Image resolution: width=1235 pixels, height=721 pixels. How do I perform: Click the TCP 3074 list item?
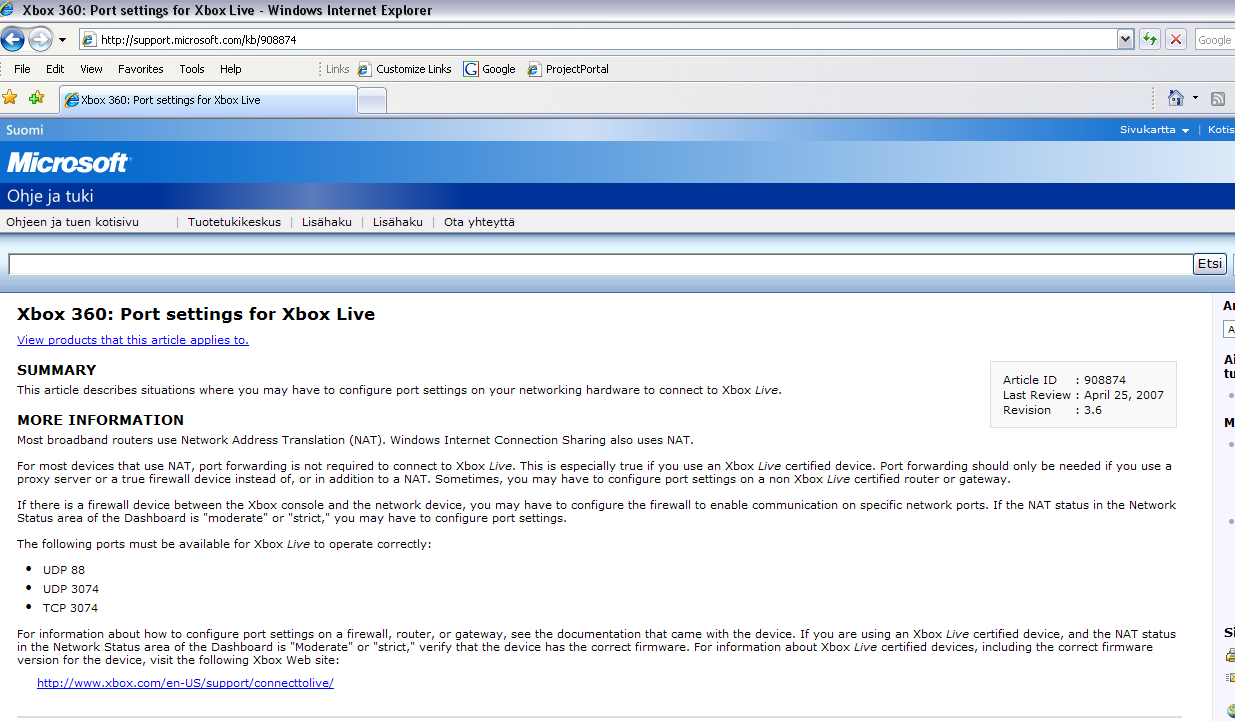[x=70, y=608]
